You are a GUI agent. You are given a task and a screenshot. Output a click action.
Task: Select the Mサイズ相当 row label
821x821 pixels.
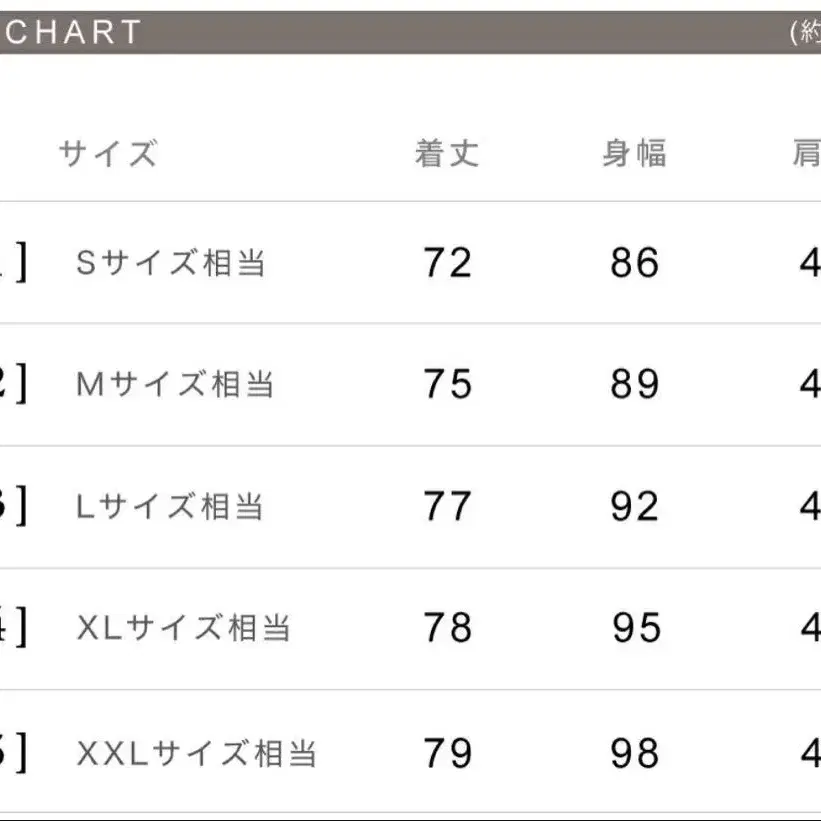[x=175, y=385]
